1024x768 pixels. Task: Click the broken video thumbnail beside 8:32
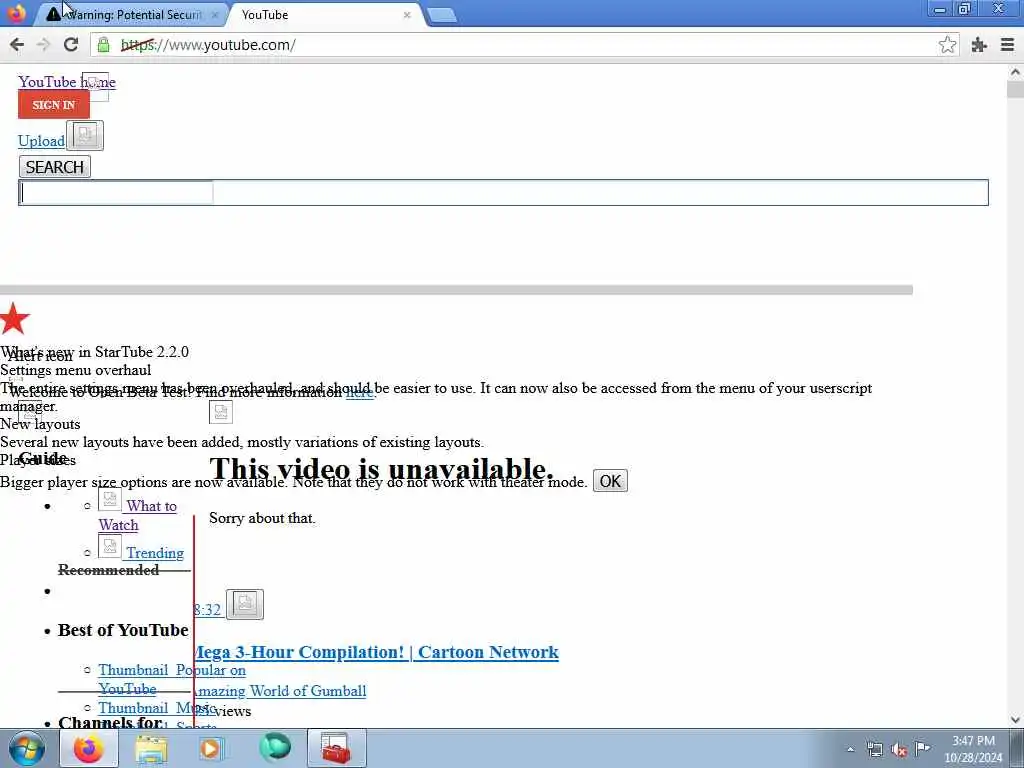click(245, 604)
